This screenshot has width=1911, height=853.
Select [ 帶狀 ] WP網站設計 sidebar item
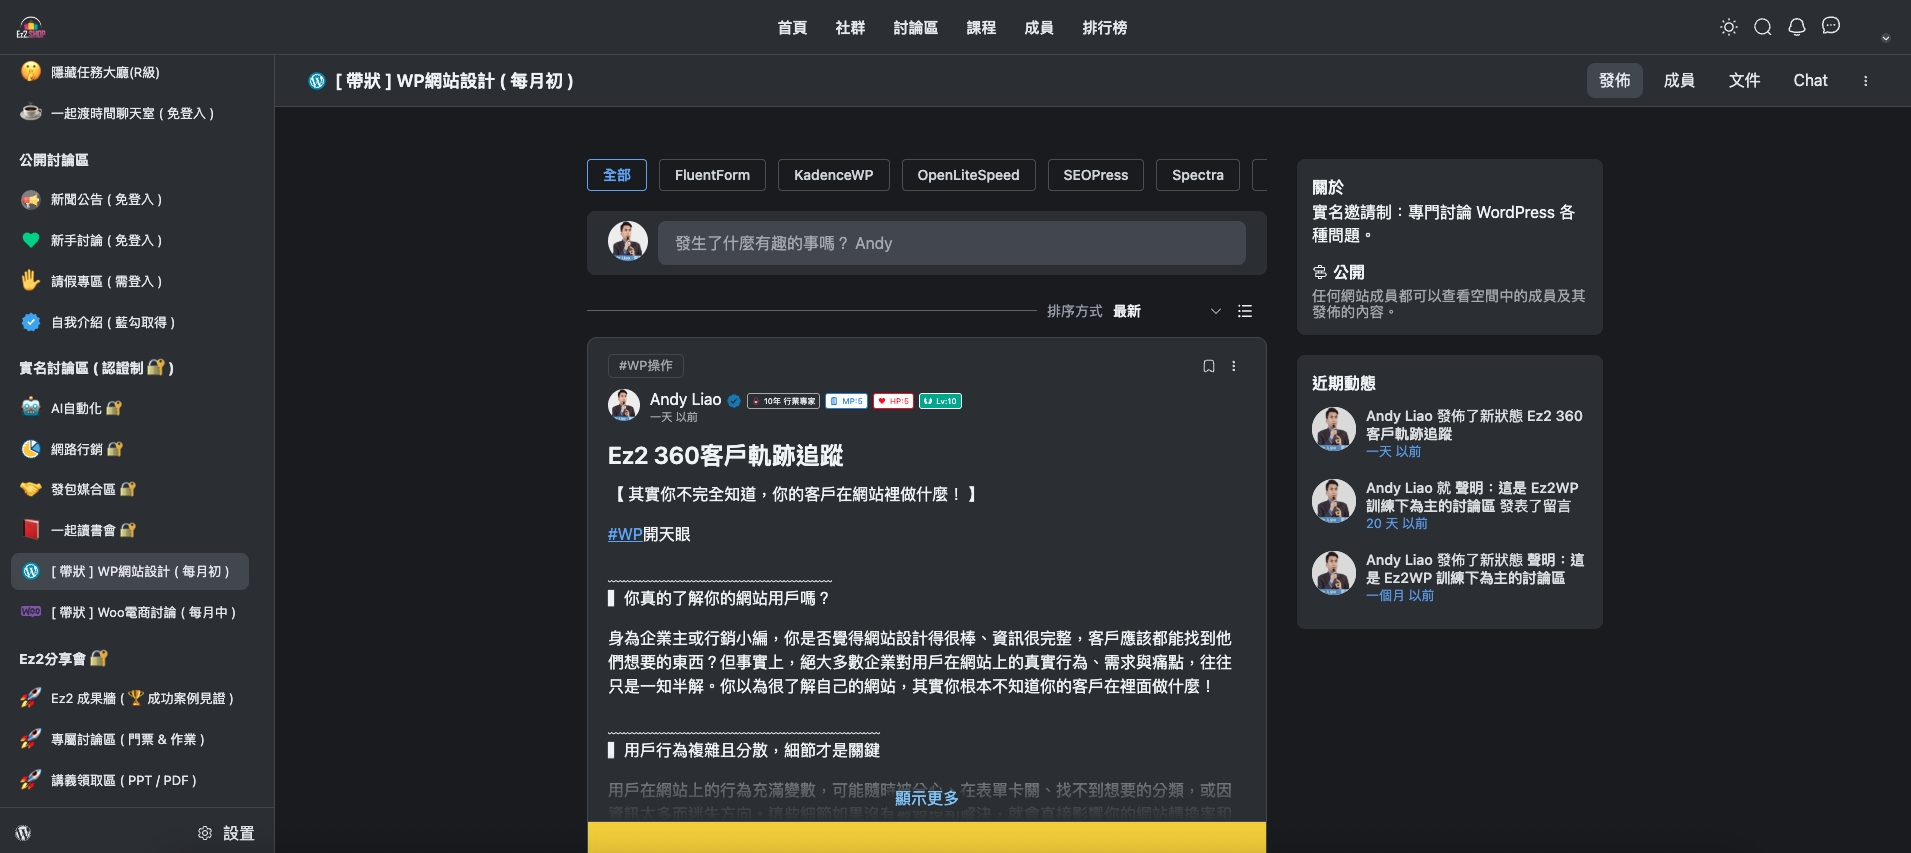tap(130, 571)
